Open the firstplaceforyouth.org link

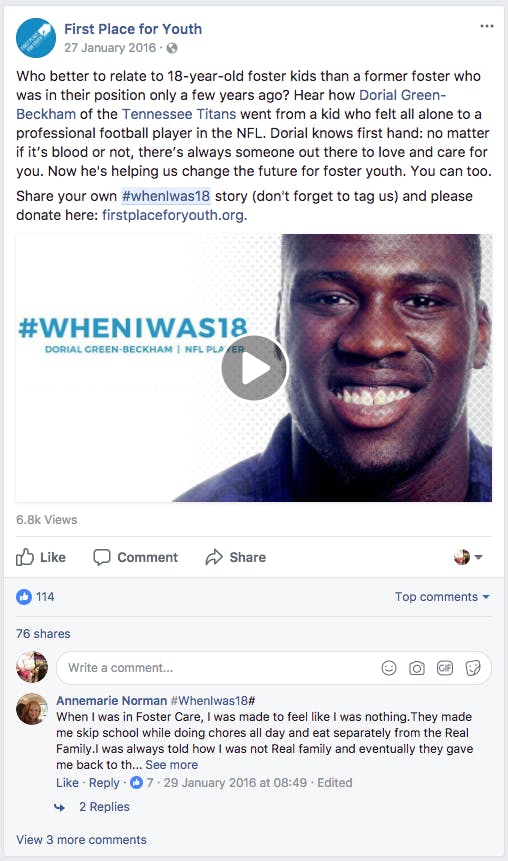173,215
